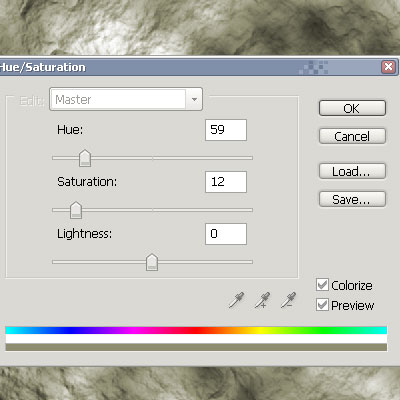400x400 pixels.
Task: Select the plain eyedropper tool
Action: 237,300
